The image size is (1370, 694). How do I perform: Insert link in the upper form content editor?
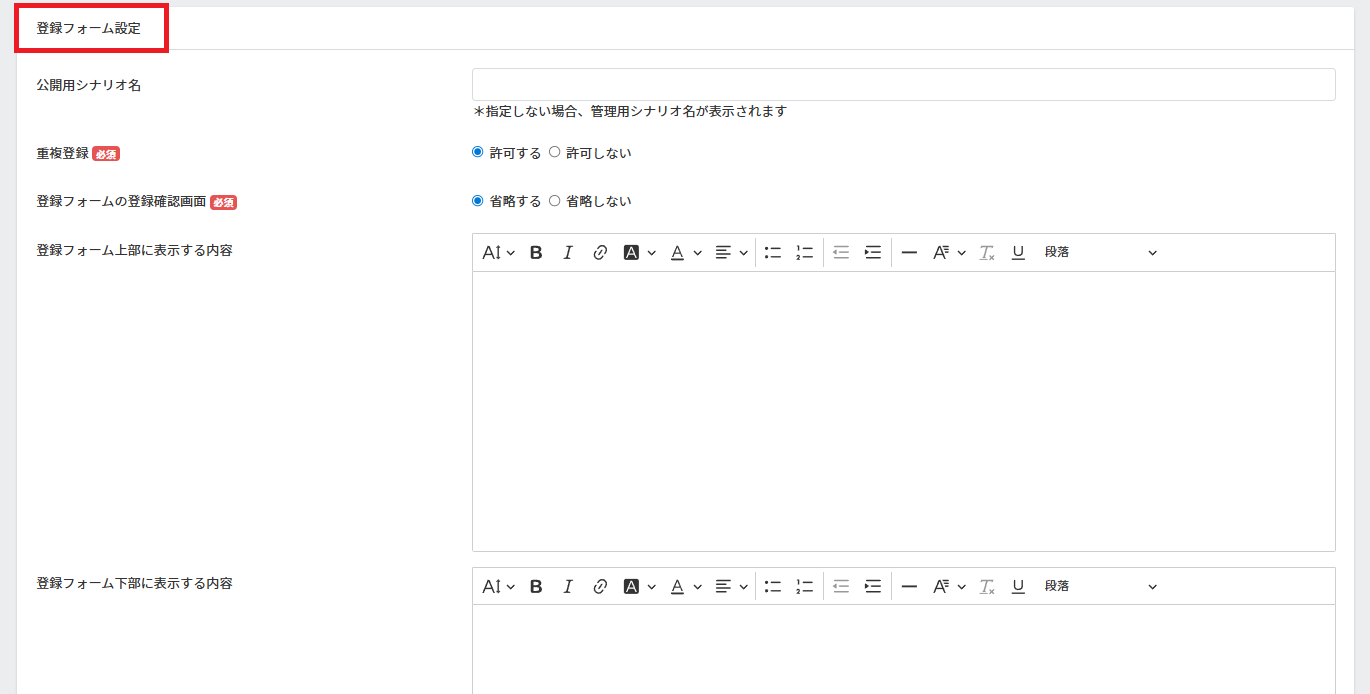[600, 253]
